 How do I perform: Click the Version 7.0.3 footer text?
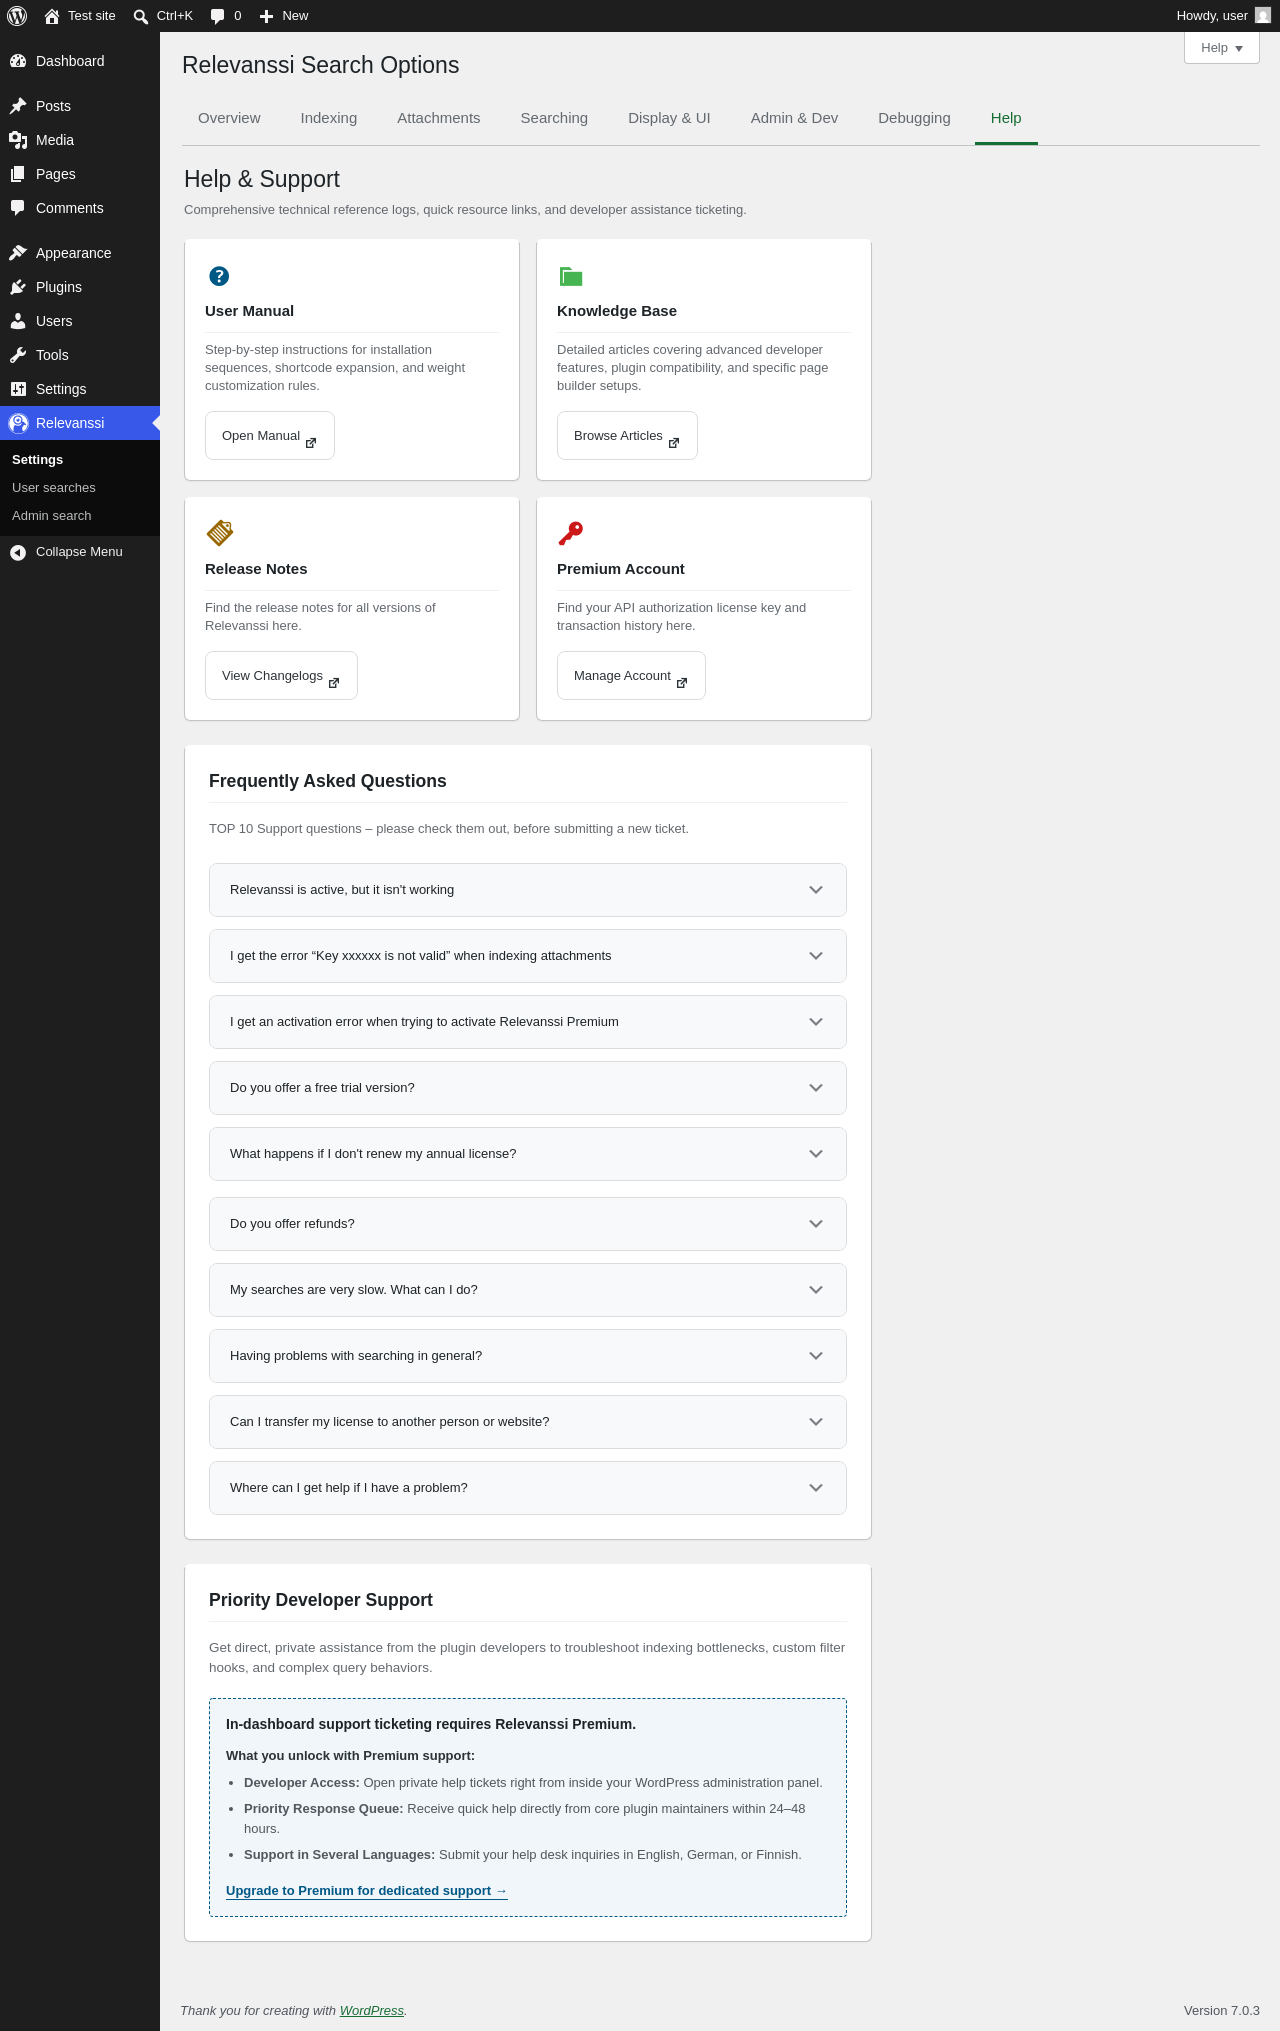tap(1222, 2011)
